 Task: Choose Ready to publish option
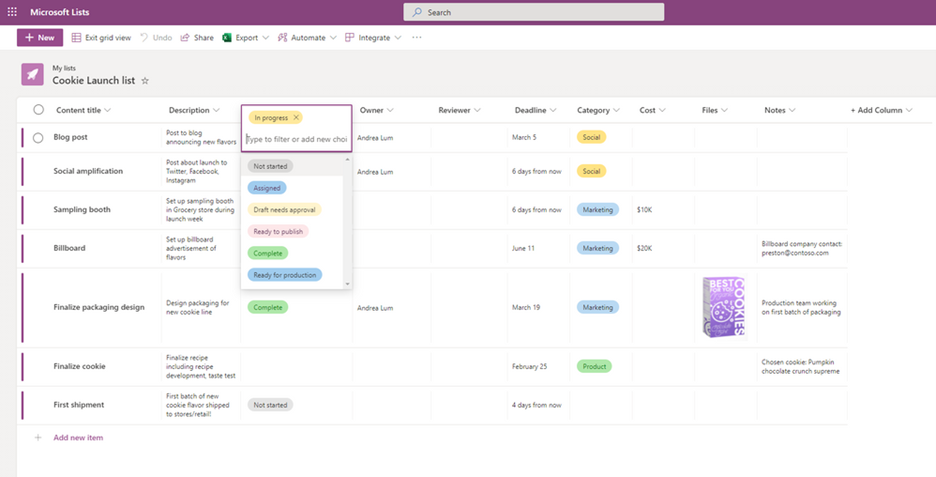(278, 232)
